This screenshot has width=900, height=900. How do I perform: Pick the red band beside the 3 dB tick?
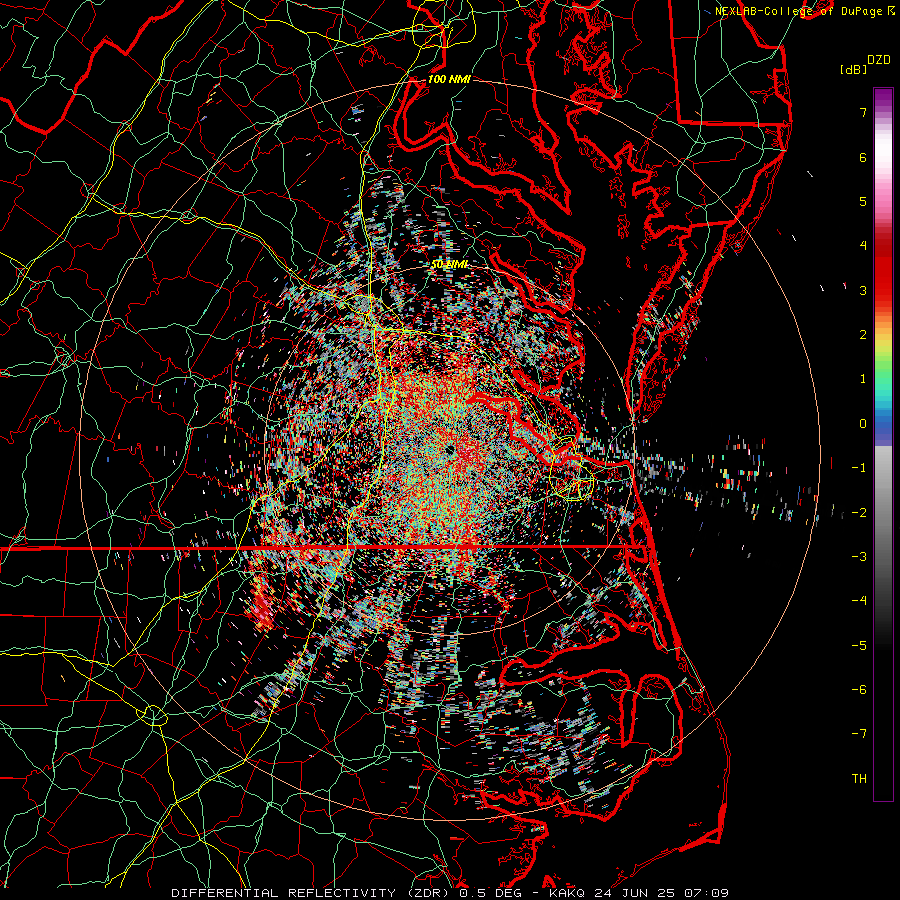(883, 290)
